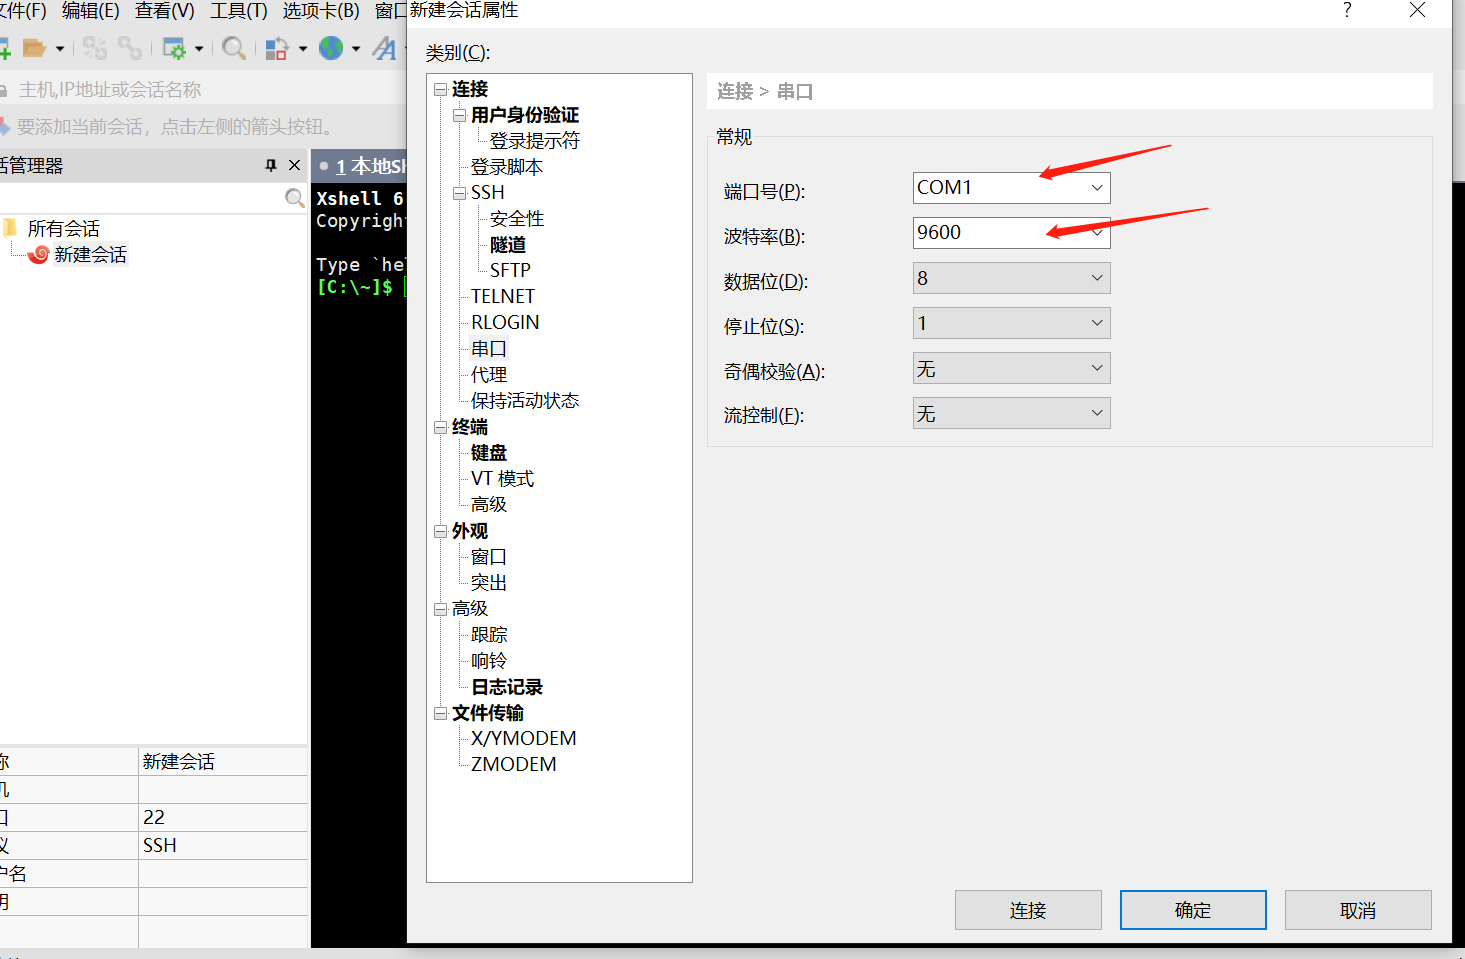
Task: Click the 连接 button in the dialog
Action: (1028, 910)
